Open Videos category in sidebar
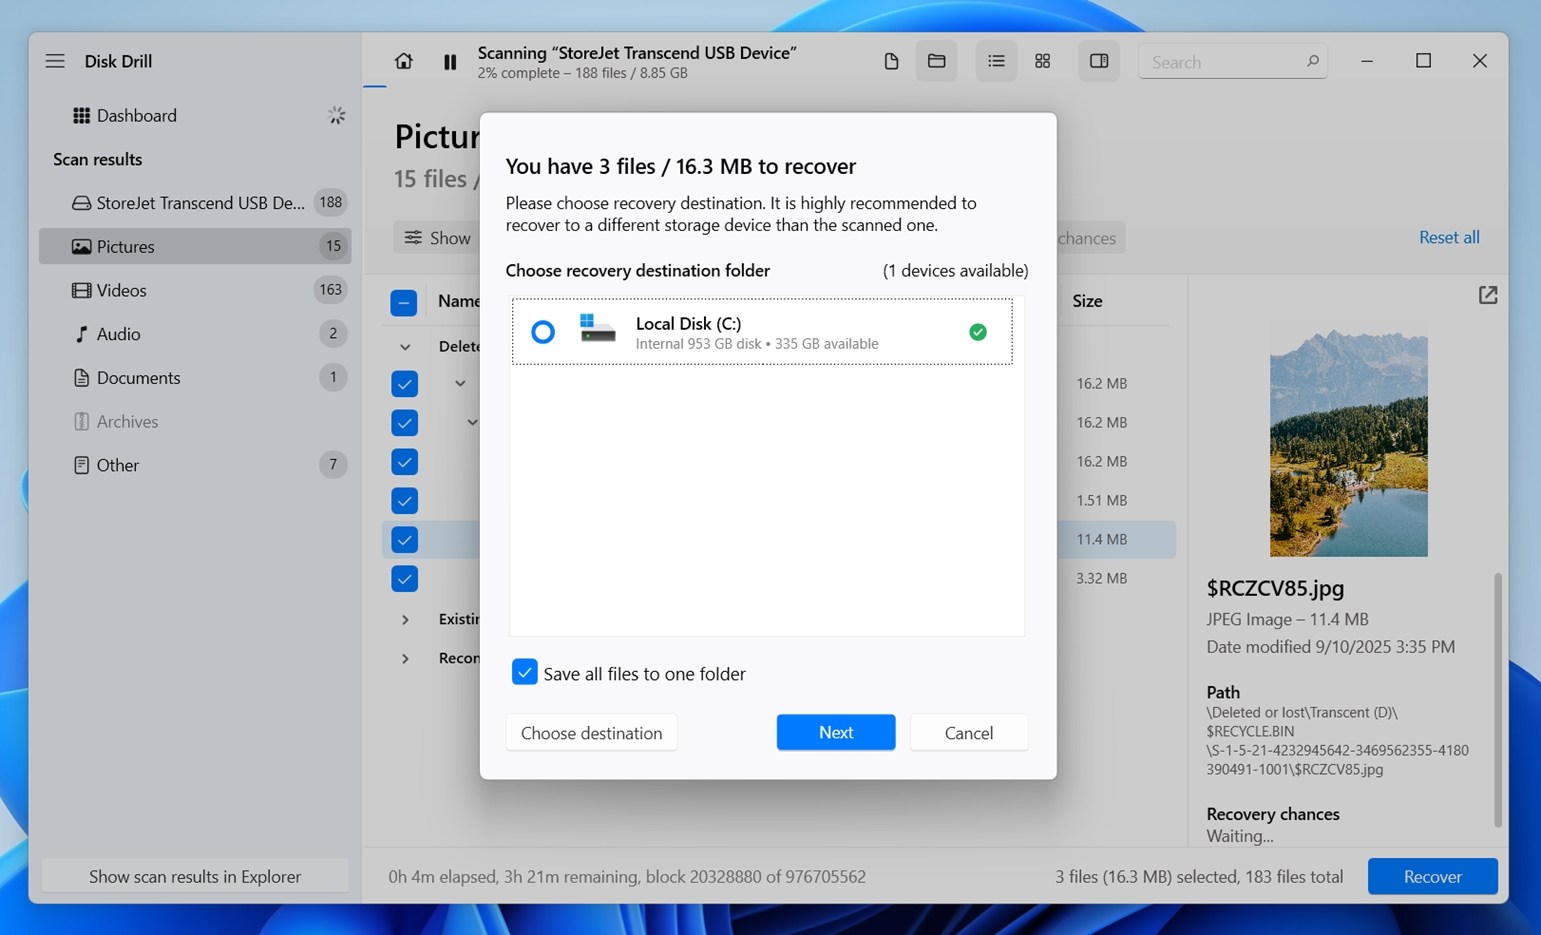Image resolution: width=1541 pixels, height=935 pixels. point(122,290)
